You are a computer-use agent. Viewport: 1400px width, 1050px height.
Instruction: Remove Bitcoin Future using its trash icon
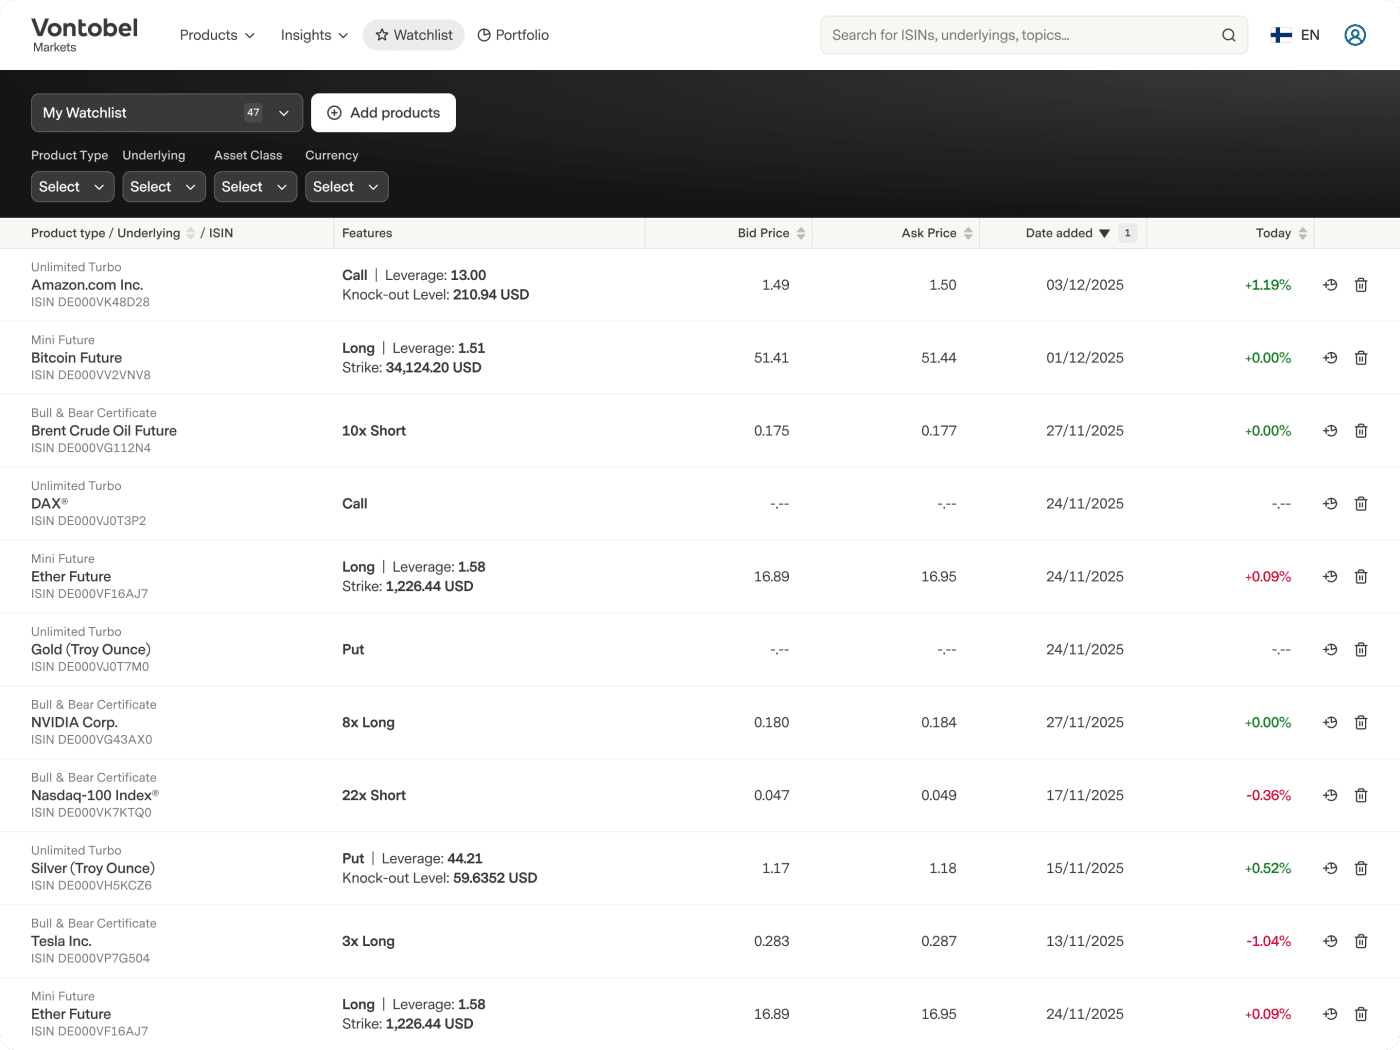pyautogui.click(x=1361, y=358)
